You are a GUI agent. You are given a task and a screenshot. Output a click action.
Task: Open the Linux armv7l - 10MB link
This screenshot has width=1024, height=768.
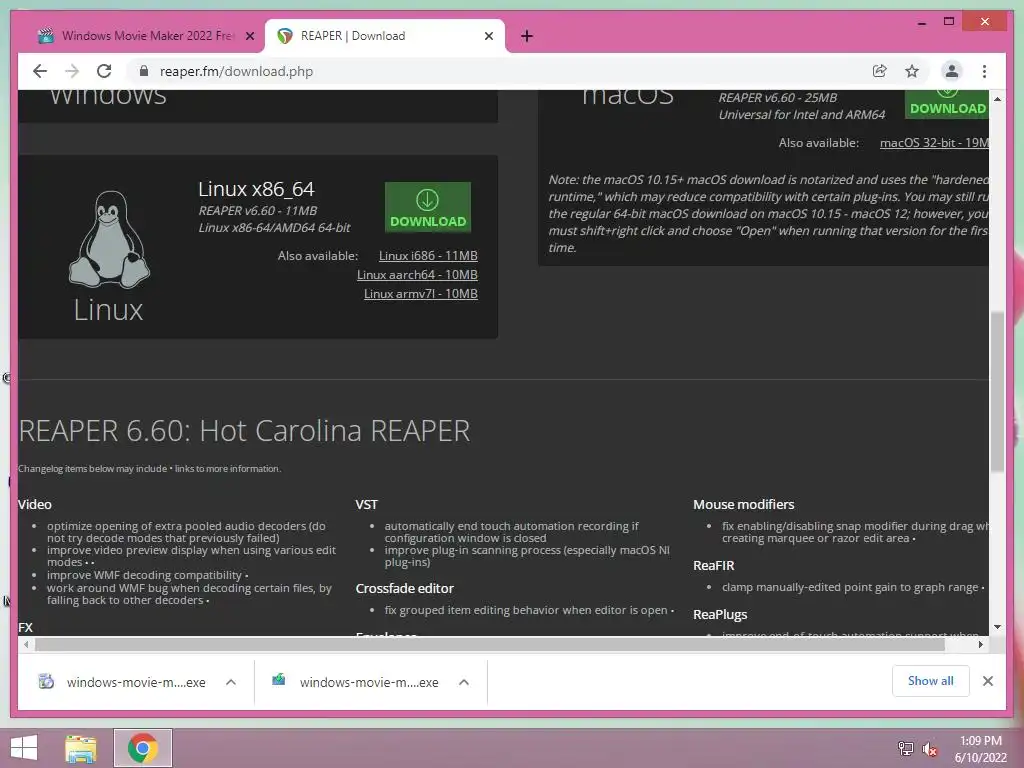click(x=421, y=294)
